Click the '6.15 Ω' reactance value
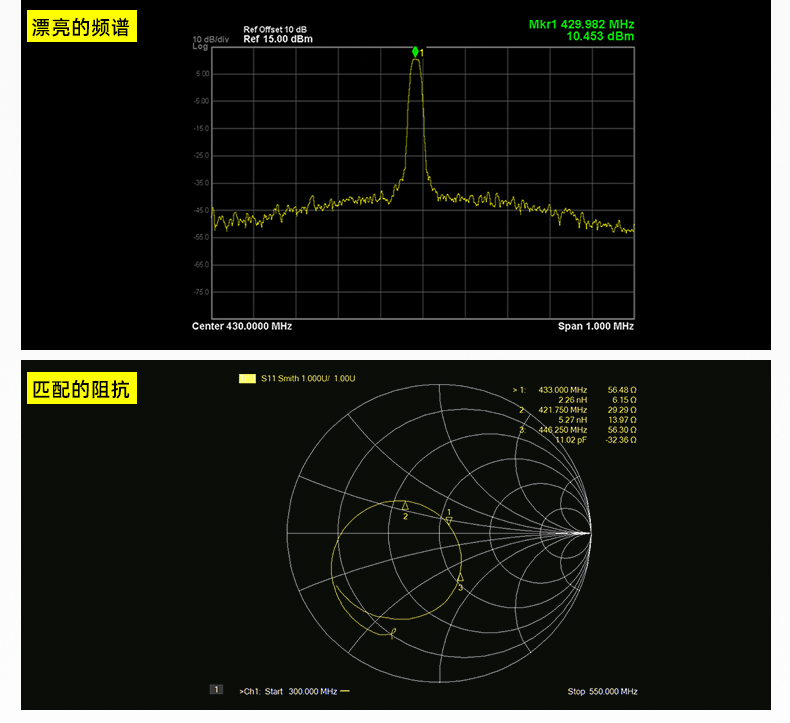 point(624,400)
